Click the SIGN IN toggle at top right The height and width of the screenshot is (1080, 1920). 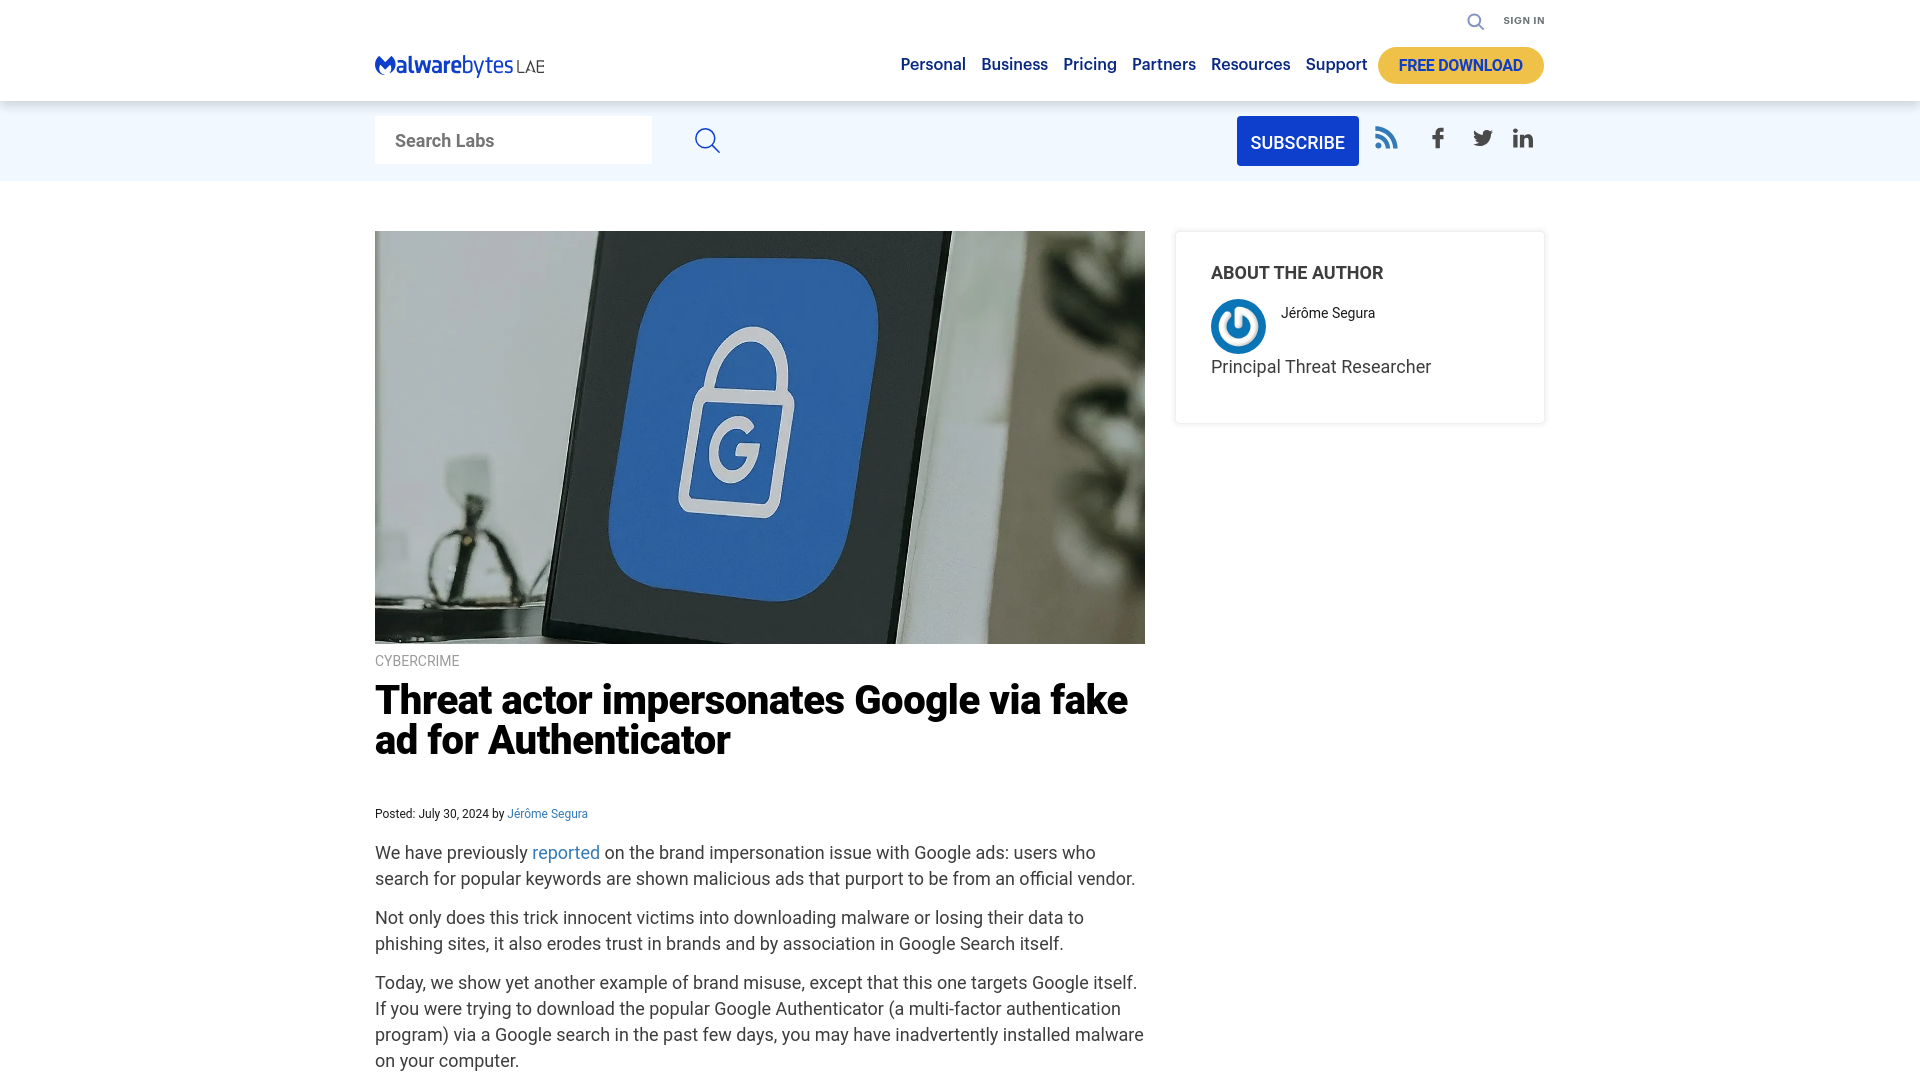(x=1524, y=20)
